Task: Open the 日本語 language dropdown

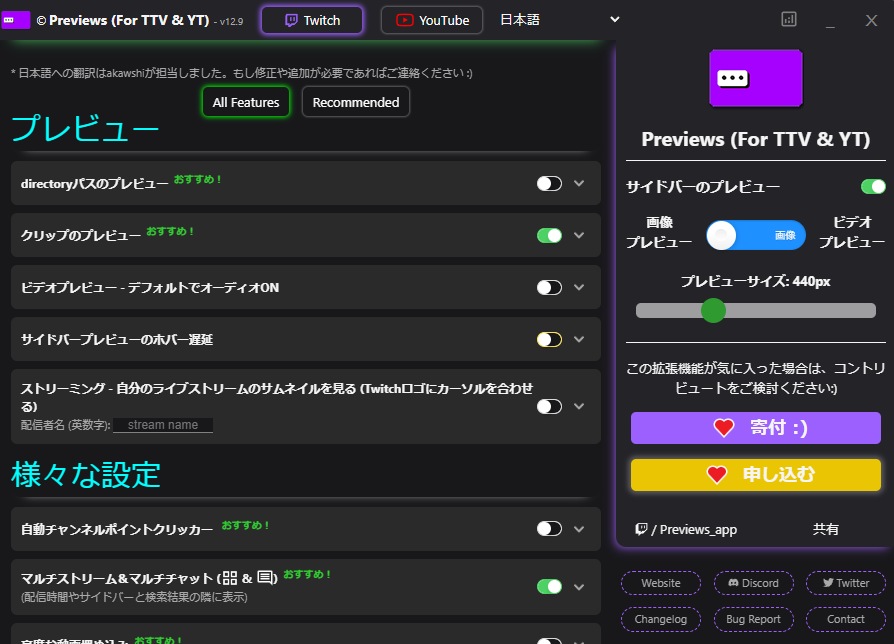Action: 559,20
